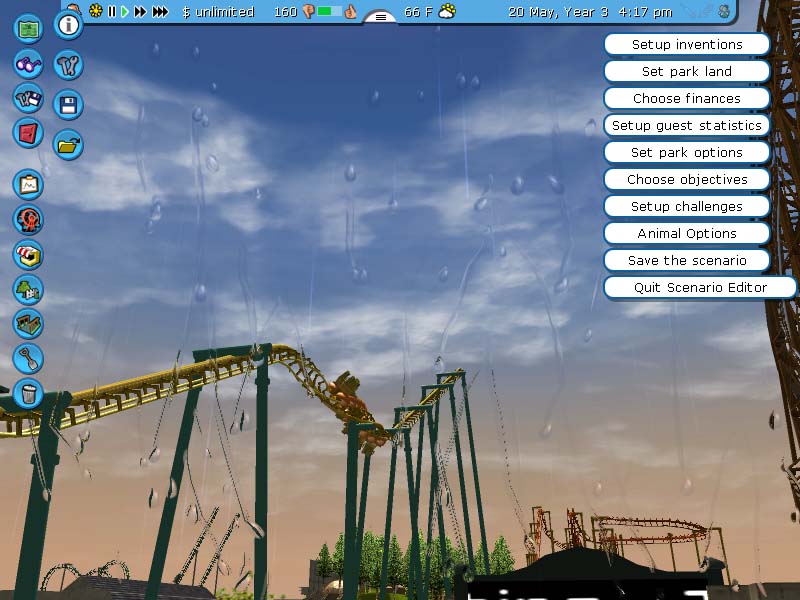
Task: Expand the top bar pull-down tab
Action: click(x=381, y=16)
